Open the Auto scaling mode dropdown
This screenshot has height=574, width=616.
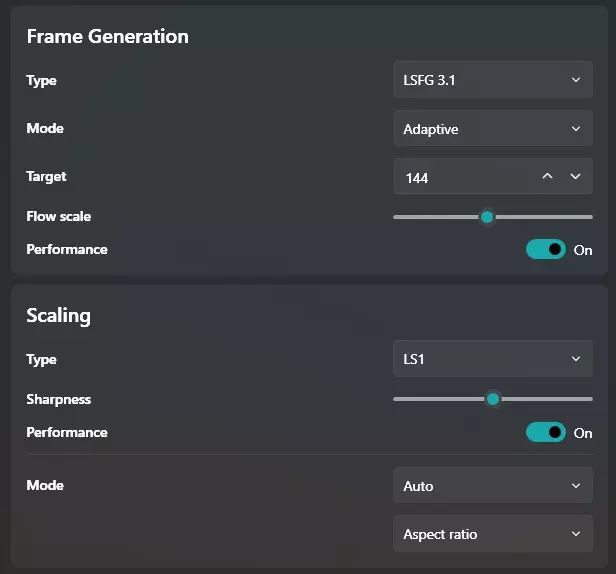coord(492,486)
